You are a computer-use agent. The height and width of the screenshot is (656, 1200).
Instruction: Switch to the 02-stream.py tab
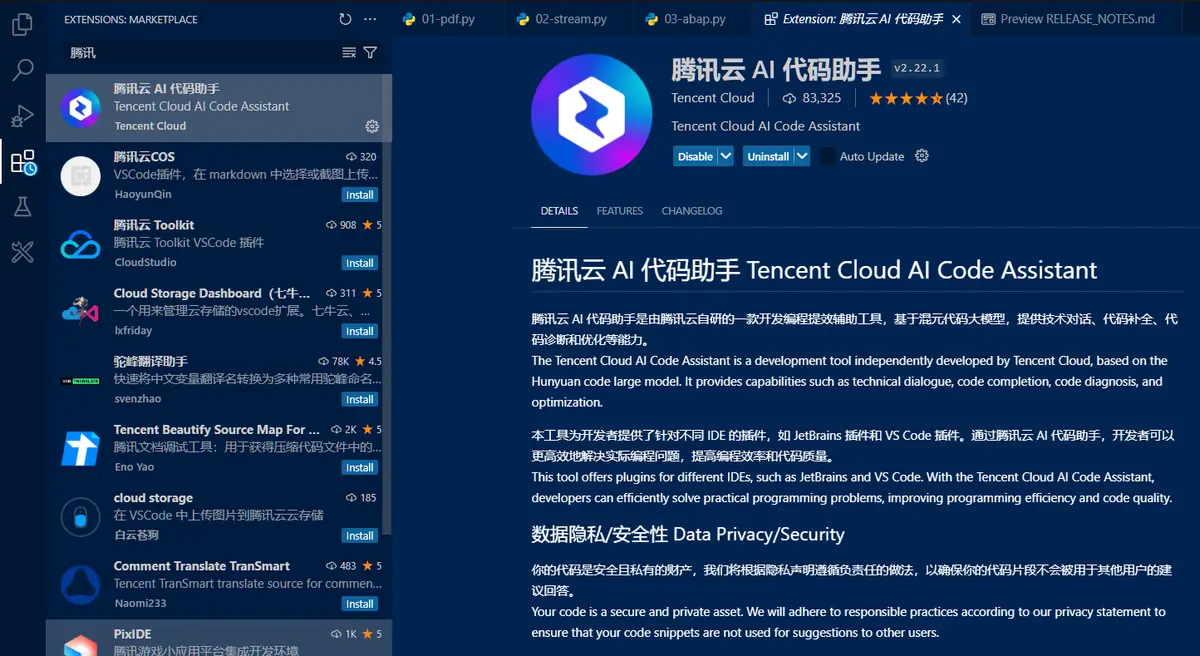[571, 19]
